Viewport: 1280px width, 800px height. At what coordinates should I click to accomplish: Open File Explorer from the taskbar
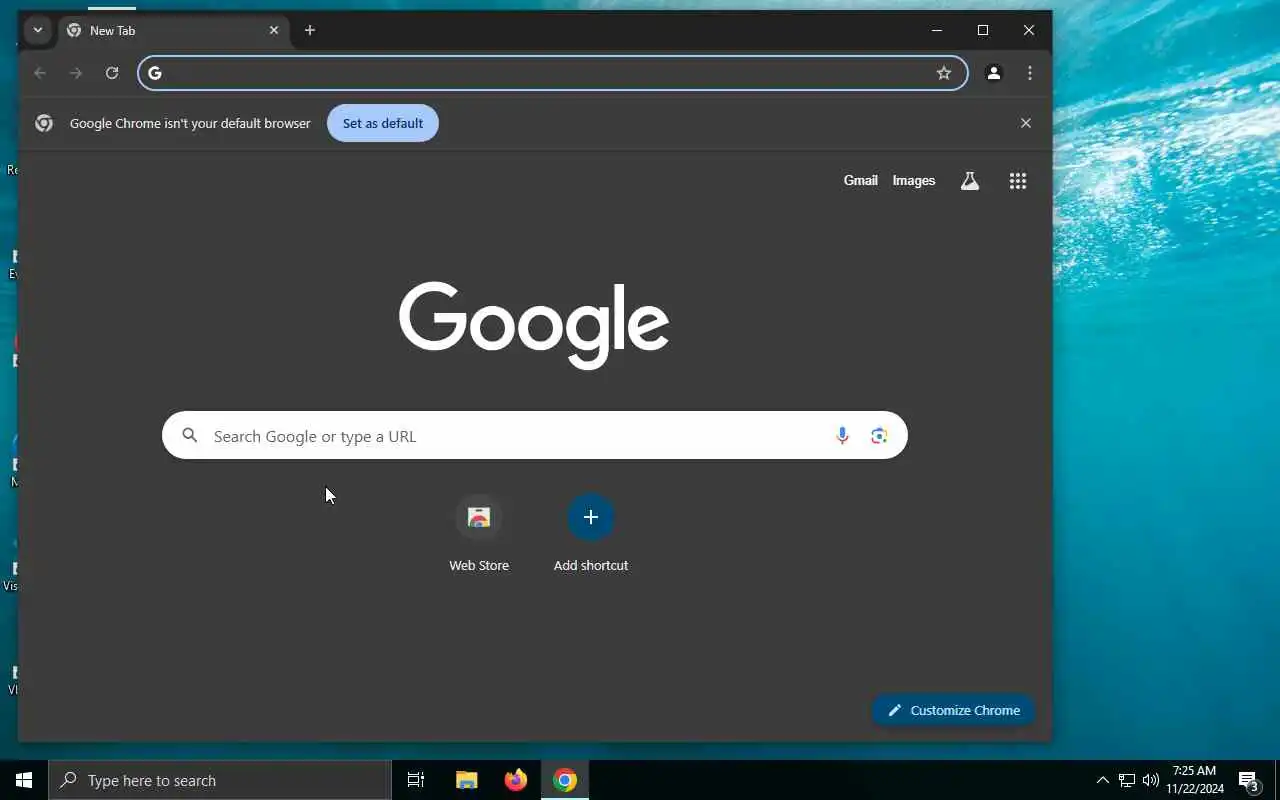tap(466, 780)
